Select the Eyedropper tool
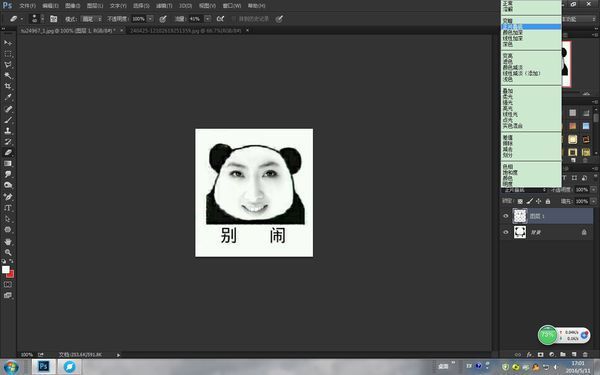Image resolution: width=600 pixels, height=375 pixels. [x=8, y=98]
